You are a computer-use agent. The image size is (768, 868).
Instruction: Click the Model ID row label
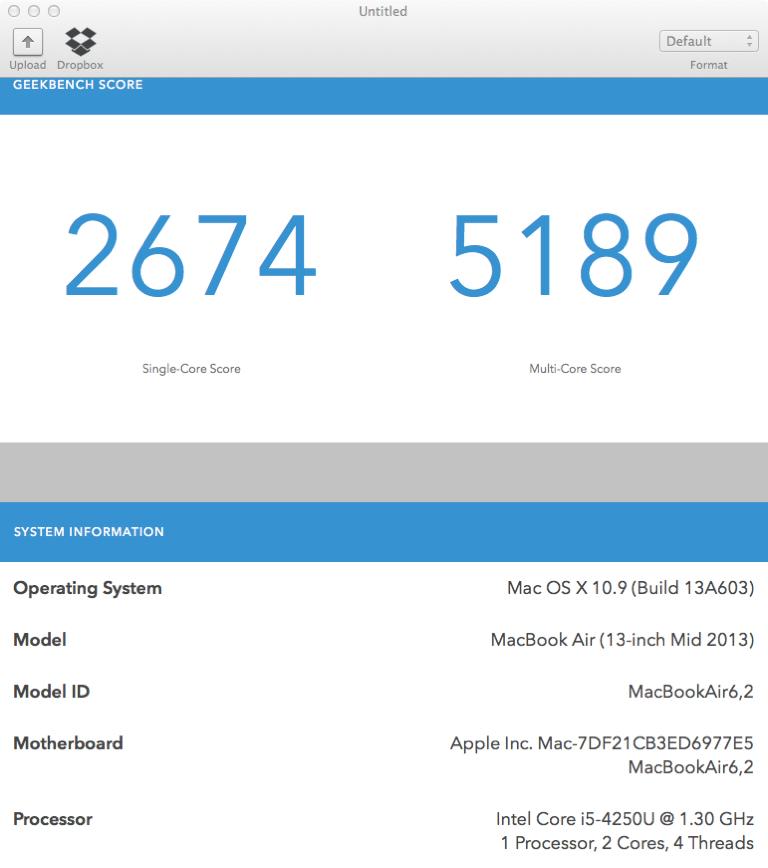[x=51, y=692]
